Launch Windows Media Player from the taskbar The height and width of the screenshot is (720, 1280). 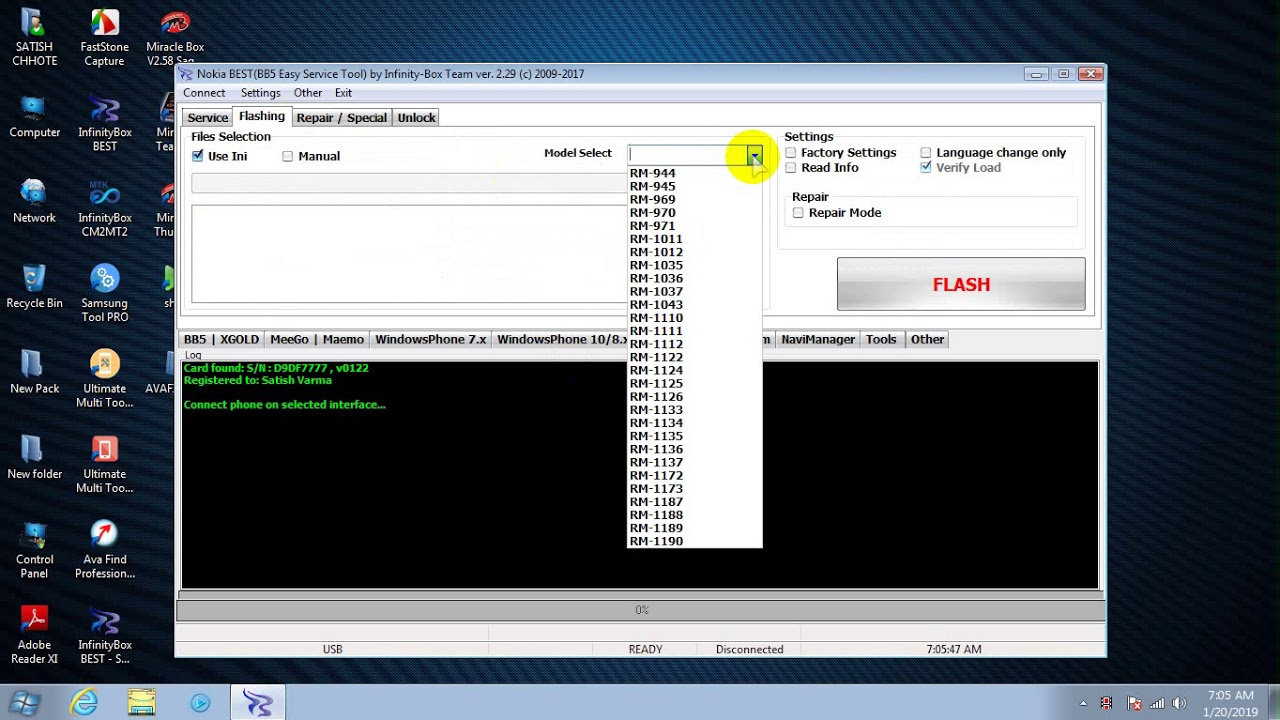(x=200, y=703)
